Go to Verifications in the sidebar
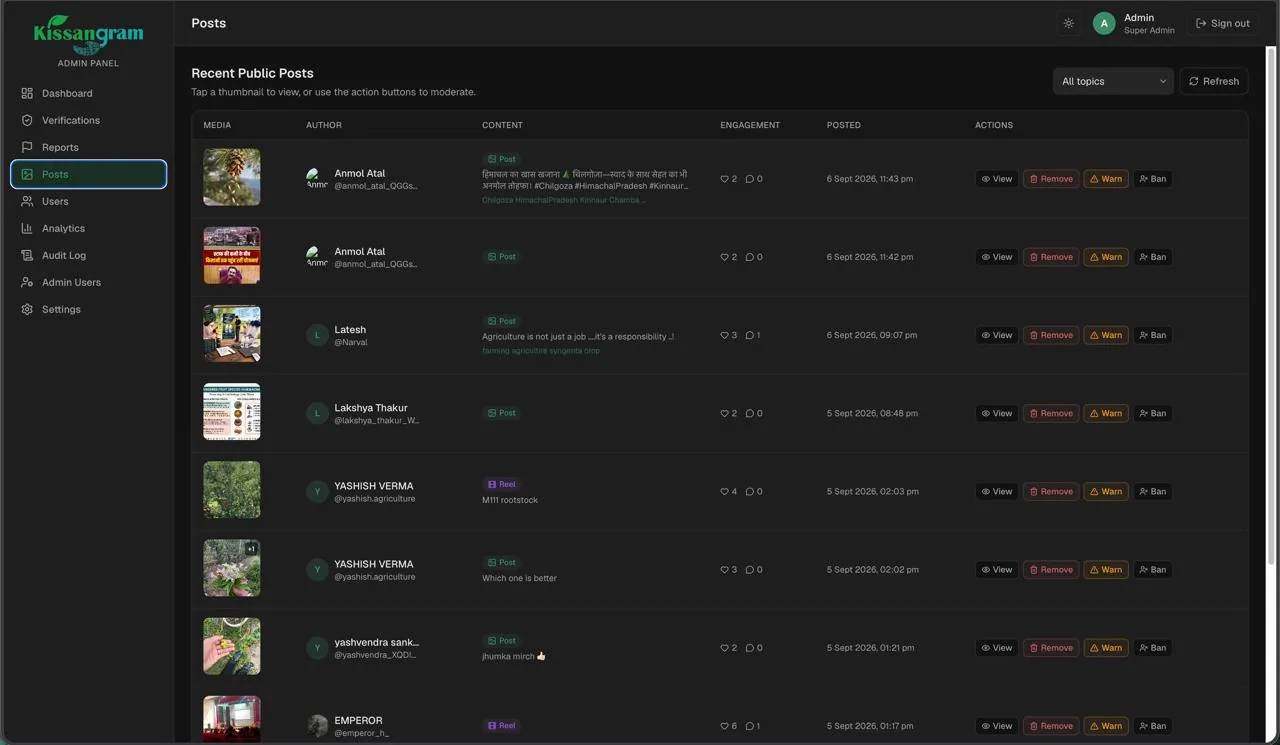 pyautogui.click(x=88, y=120)
